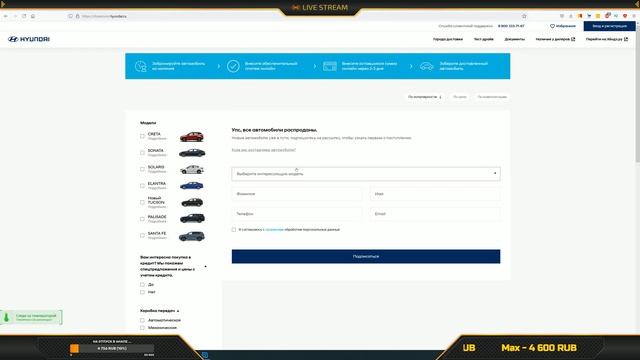
Task: Click the black PALISADE car thumbnail
Action: 192,219
